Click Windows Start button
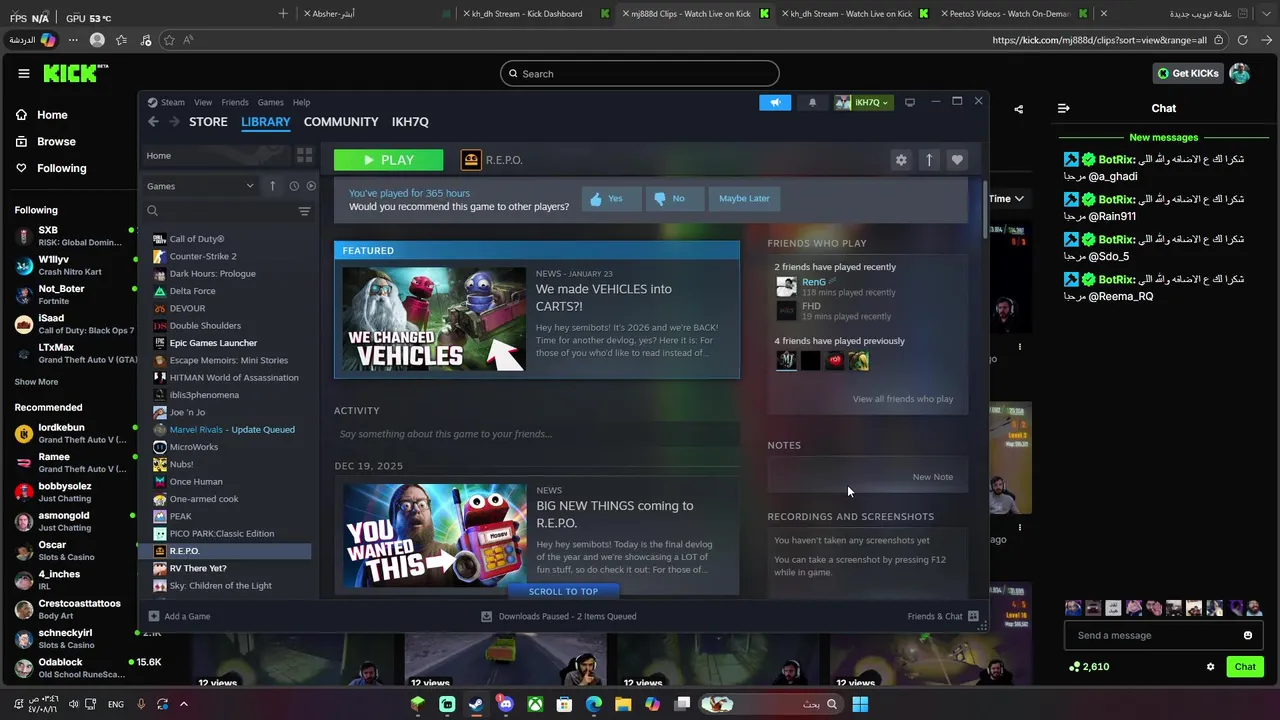 pyautogui.click(x=860, y=704)
